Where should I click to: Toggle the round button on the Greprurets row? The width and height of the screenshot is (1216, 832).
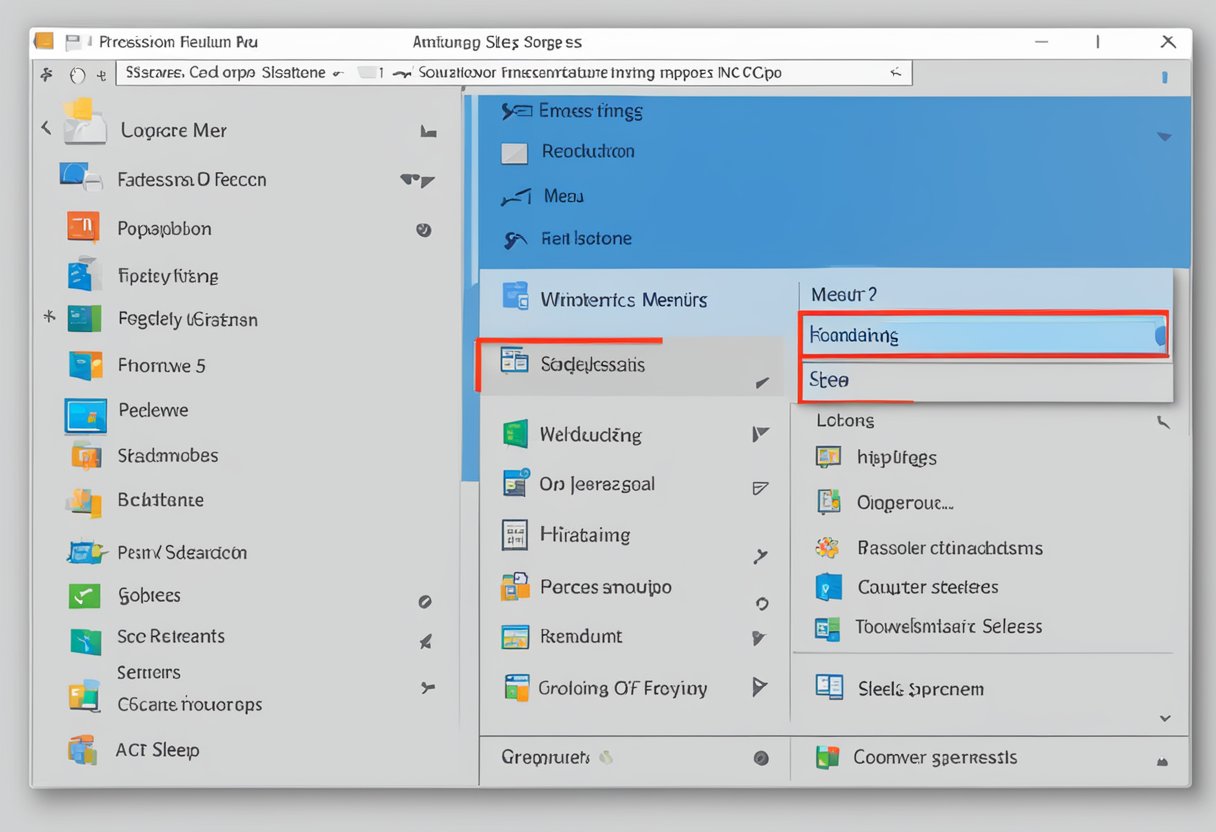(x=759, y=758)
